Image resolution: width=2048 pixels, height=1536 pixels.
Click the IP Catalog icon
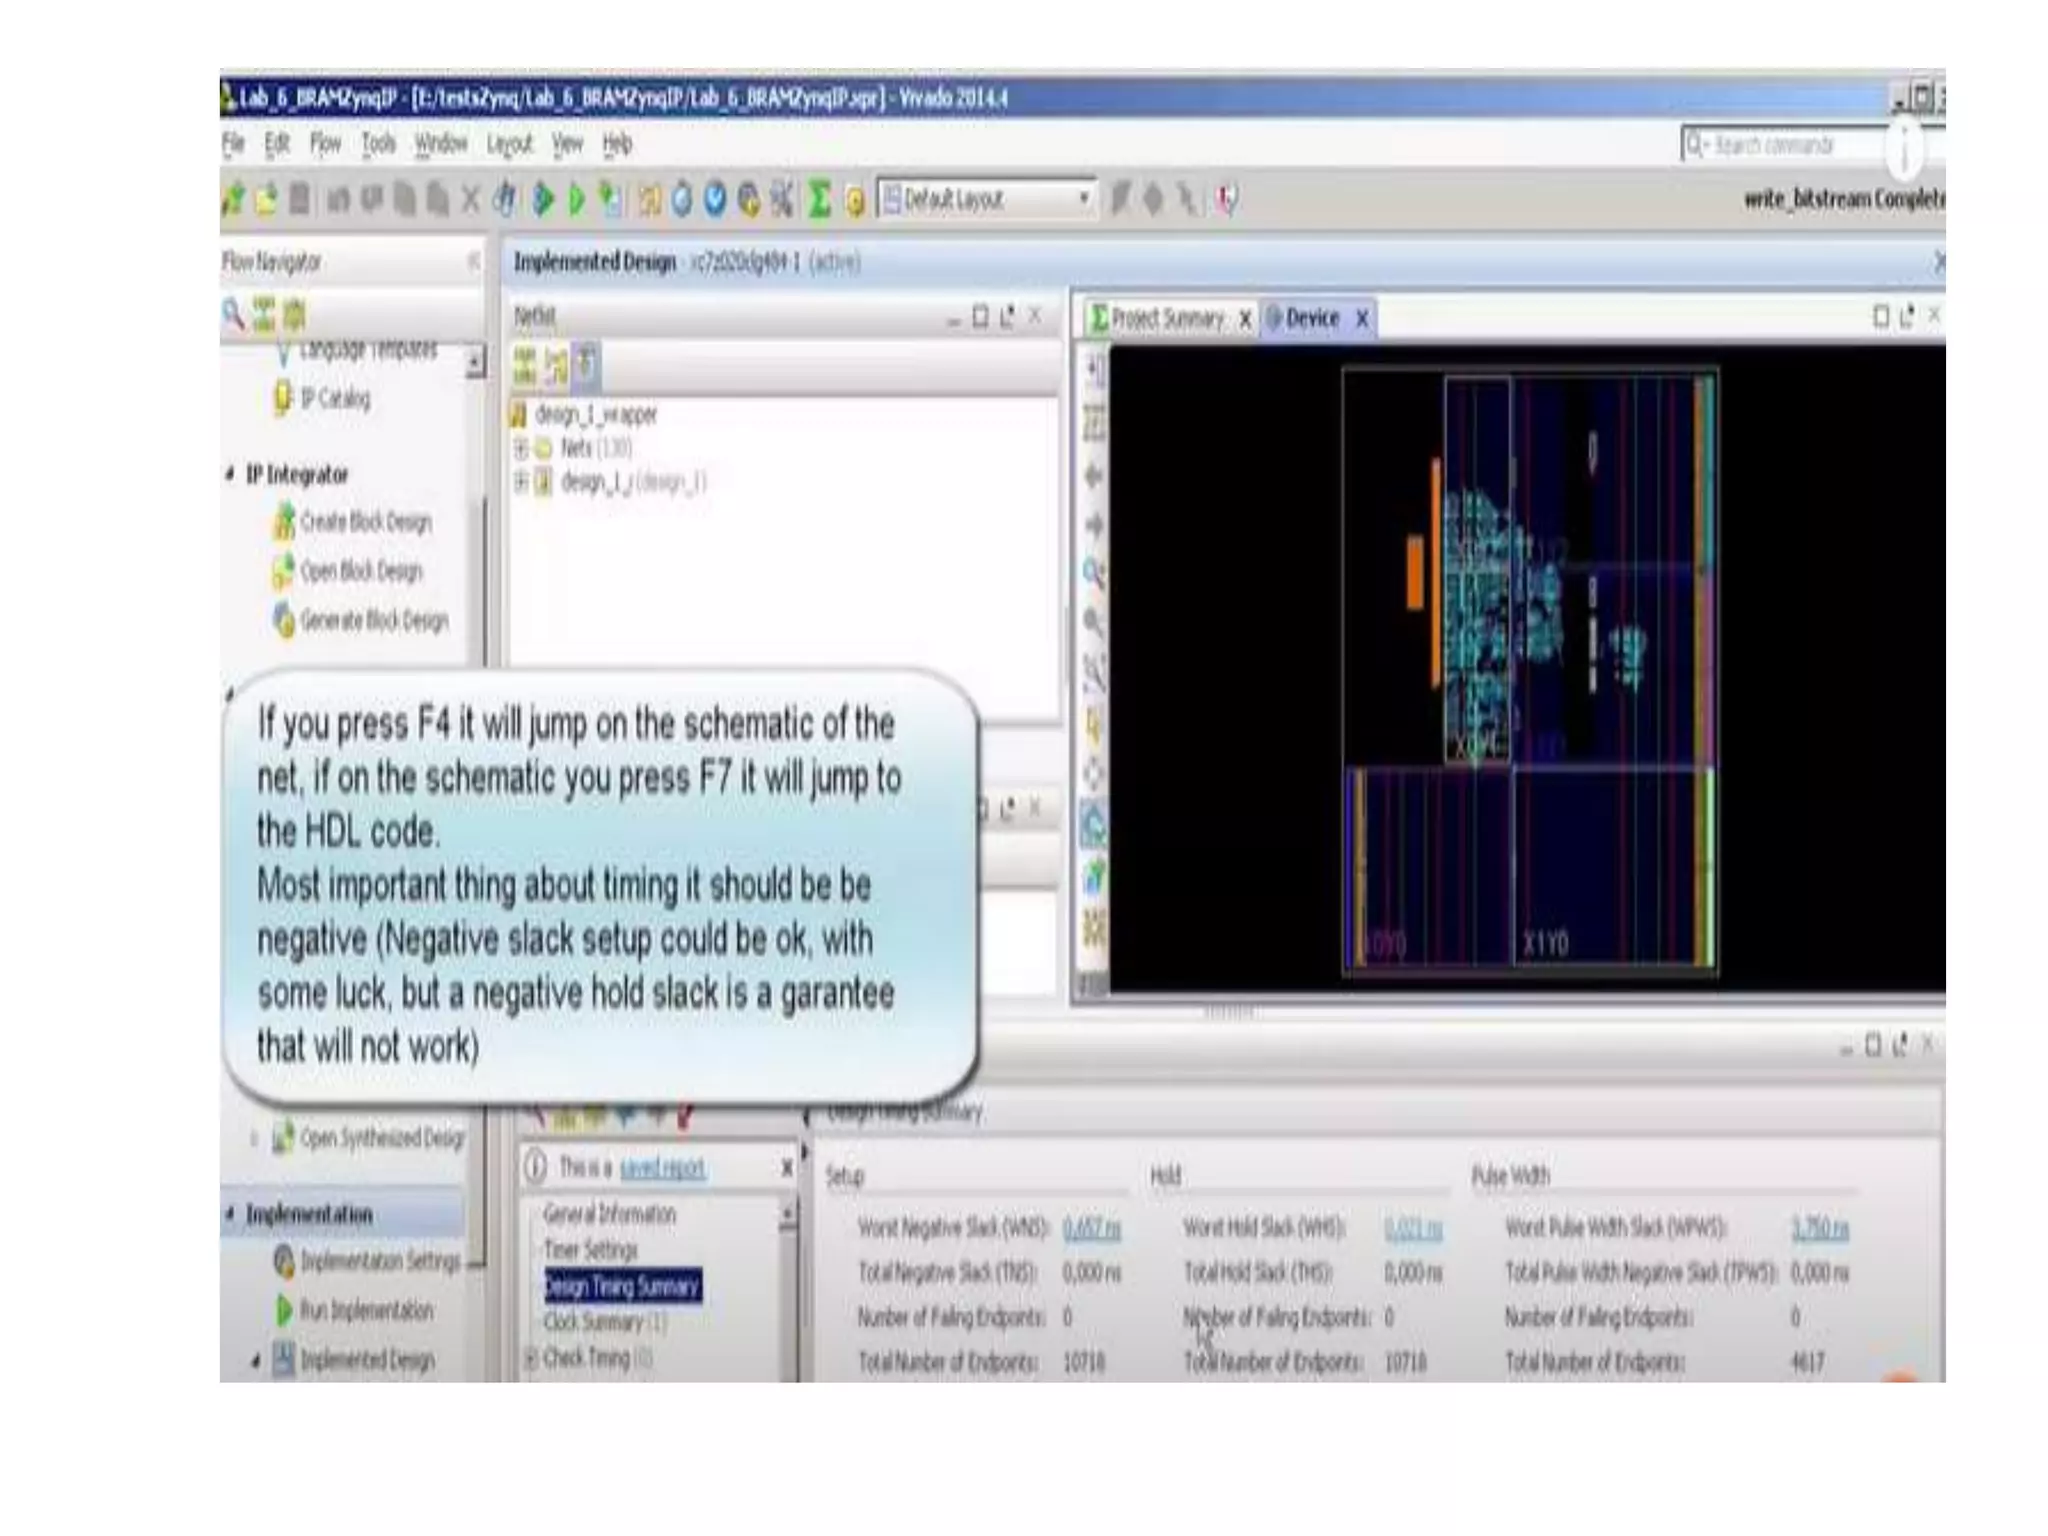[x=283, y=398]
